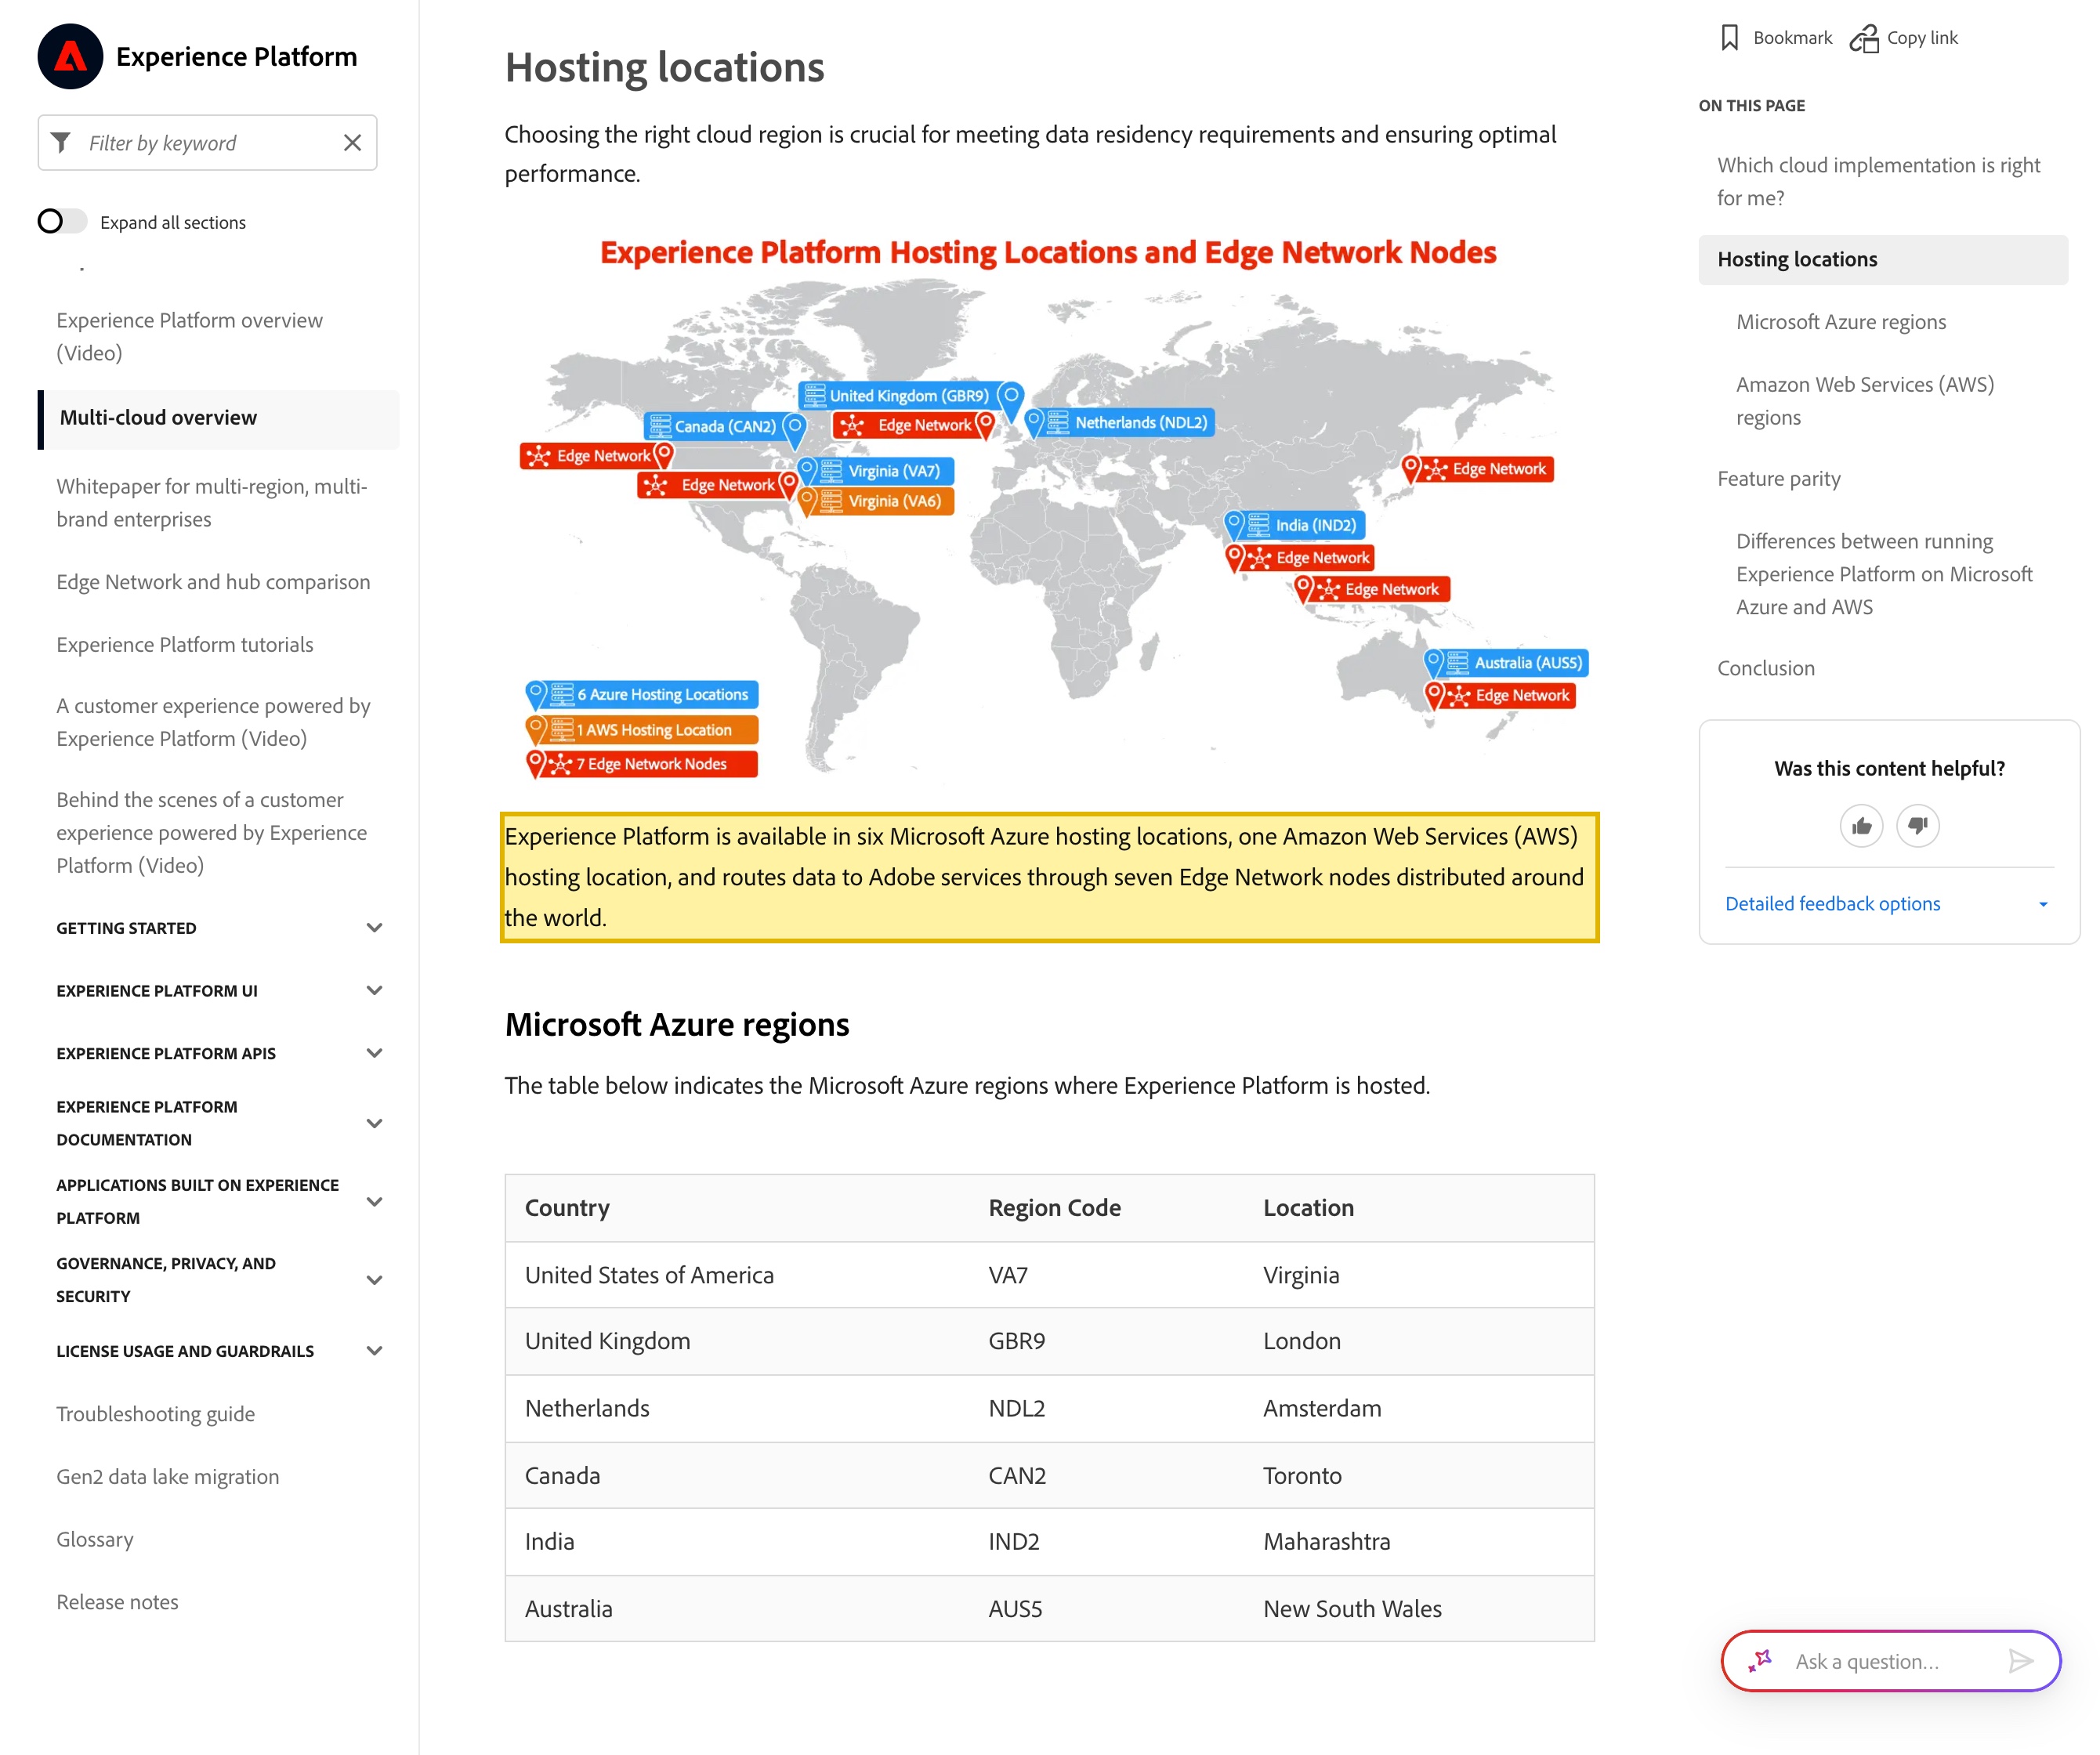Open Gen2 data lake migration page
Viewport: 2100px width, 1755px height.
(x=167, y=1476)
